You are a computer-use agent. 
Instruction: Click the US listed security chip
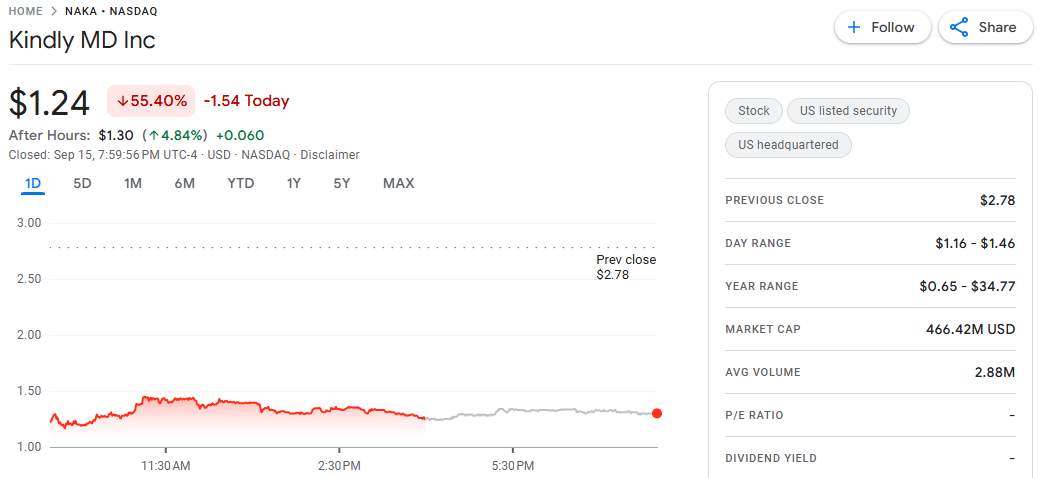click(x=848, y=111)
